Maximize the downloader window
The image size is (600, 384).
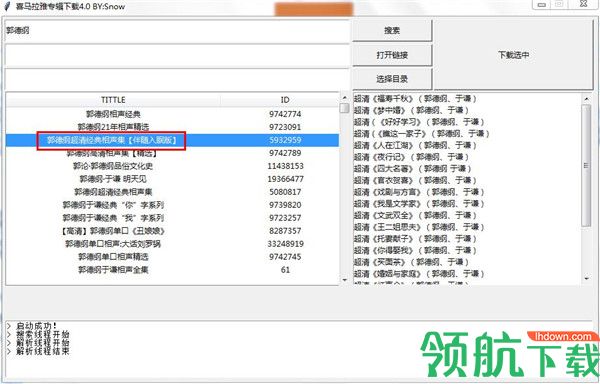[x=559, y=4]
